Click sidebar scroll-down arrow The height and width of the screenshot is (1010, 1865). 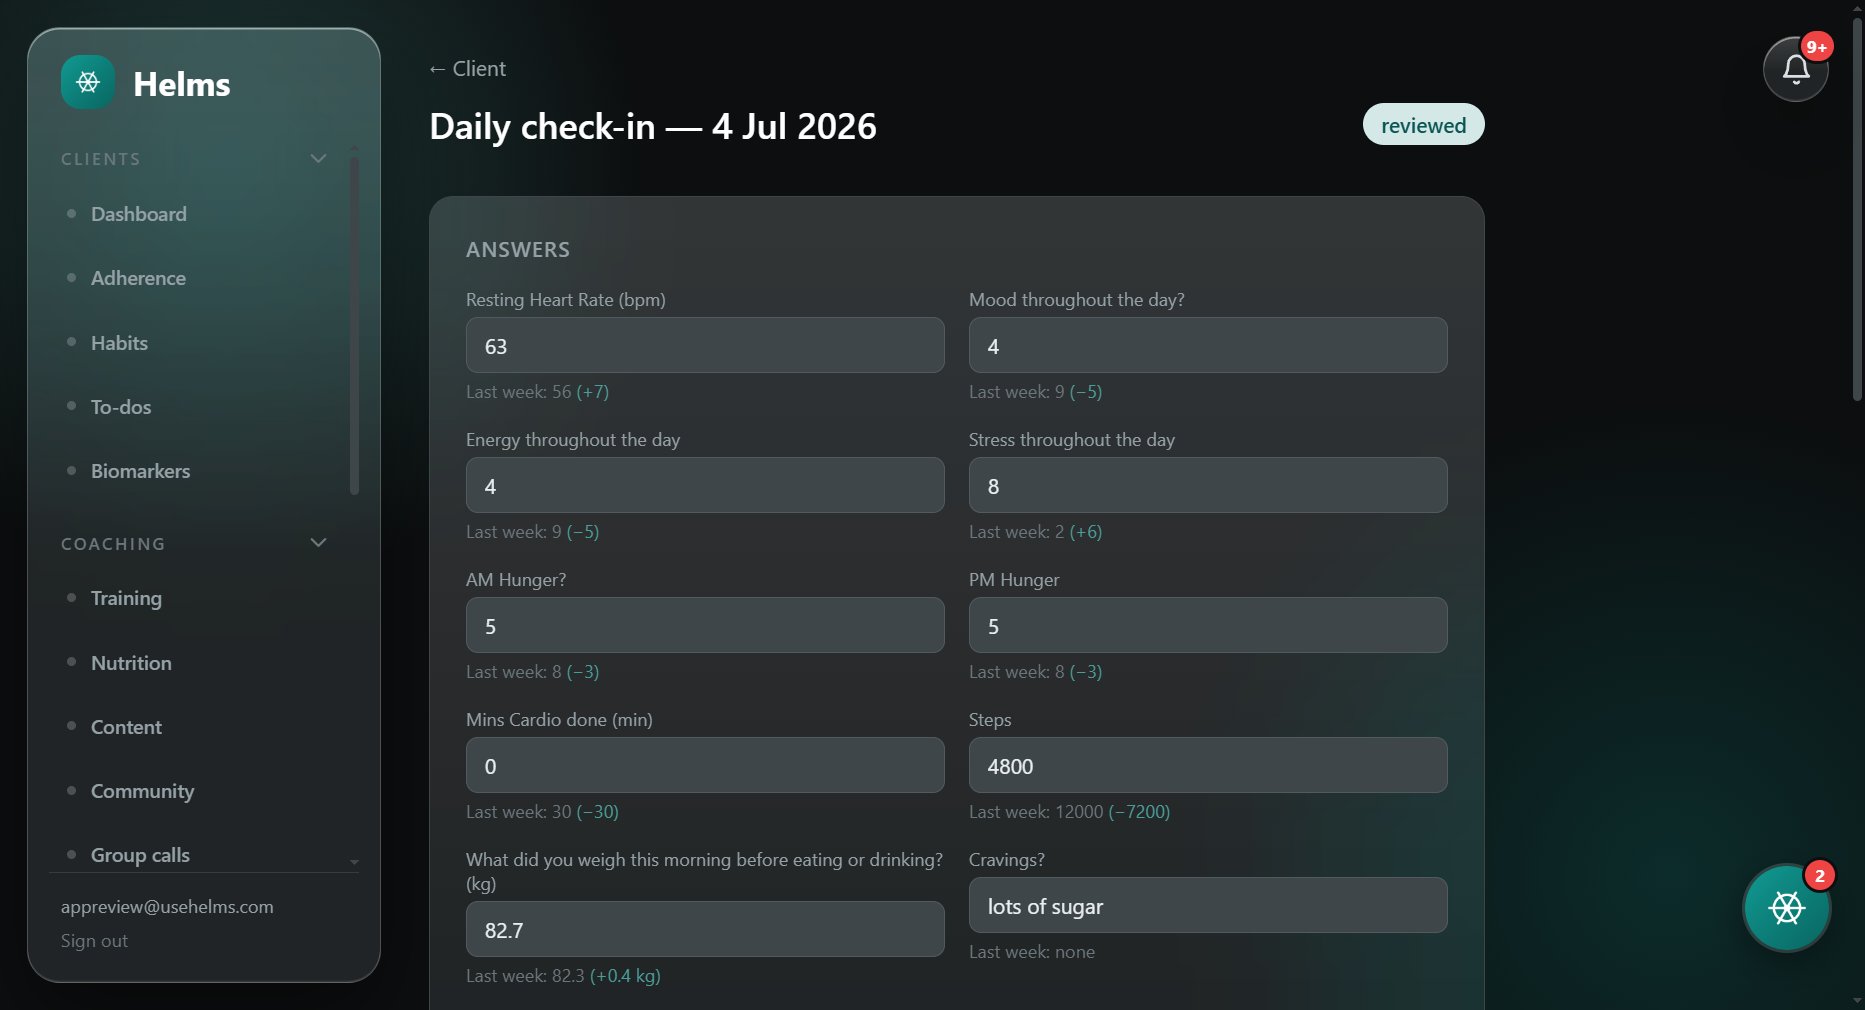coord(354,862)
